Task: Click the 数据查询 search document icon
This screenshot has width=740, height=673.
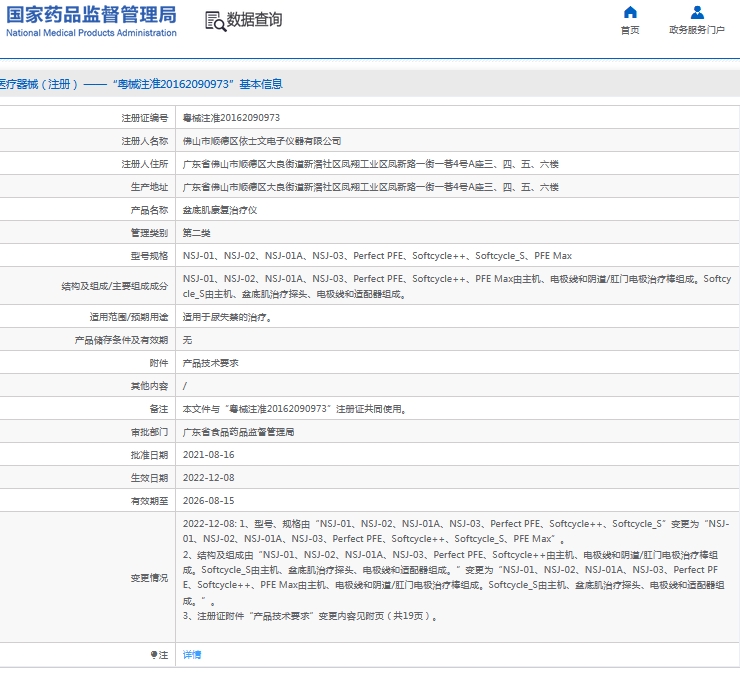Action: [x=216, y=21]
